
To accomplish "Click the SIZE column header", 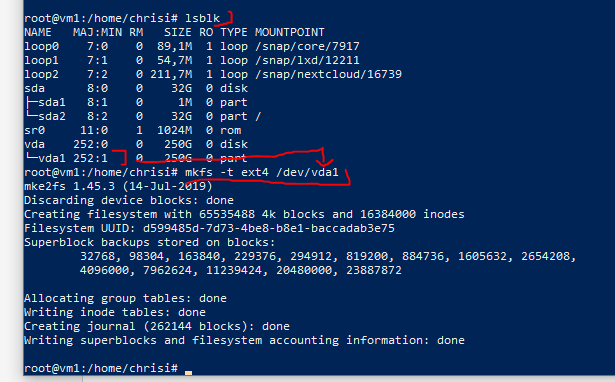I will coord(178,32).
